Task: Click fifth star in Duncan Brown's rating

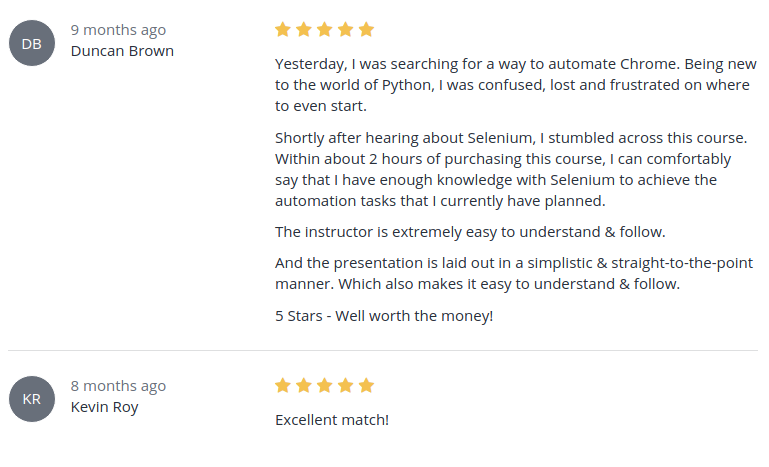Action: [x=366, y=29]
